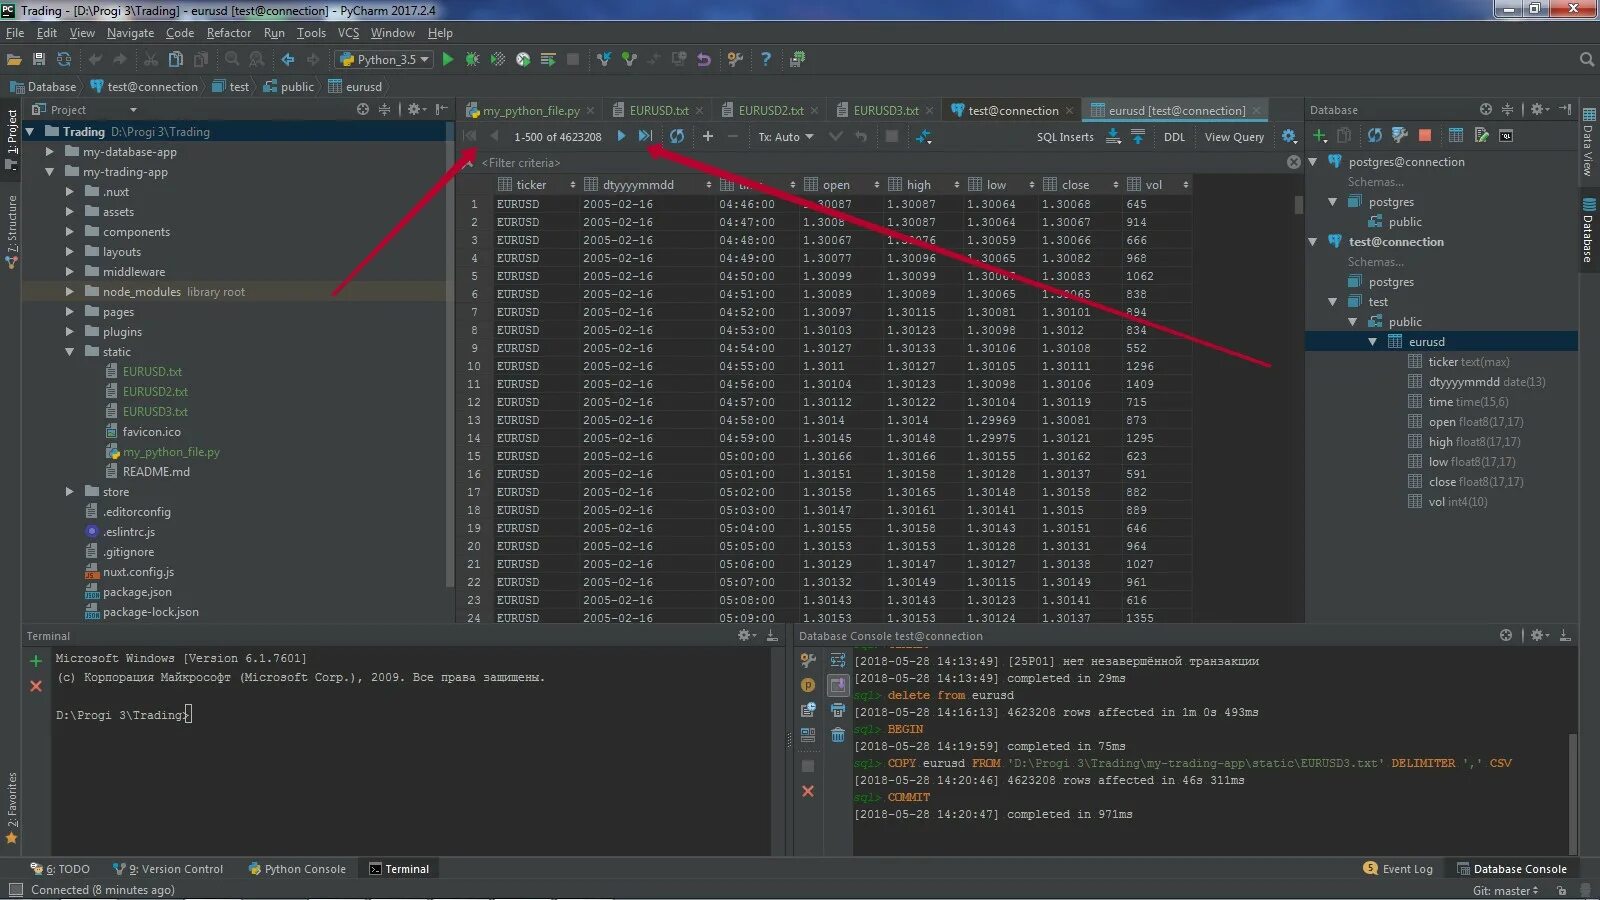The image size is (1600, 900).
Task: Open the Refactor menu
Action: (x=229, y=33)
